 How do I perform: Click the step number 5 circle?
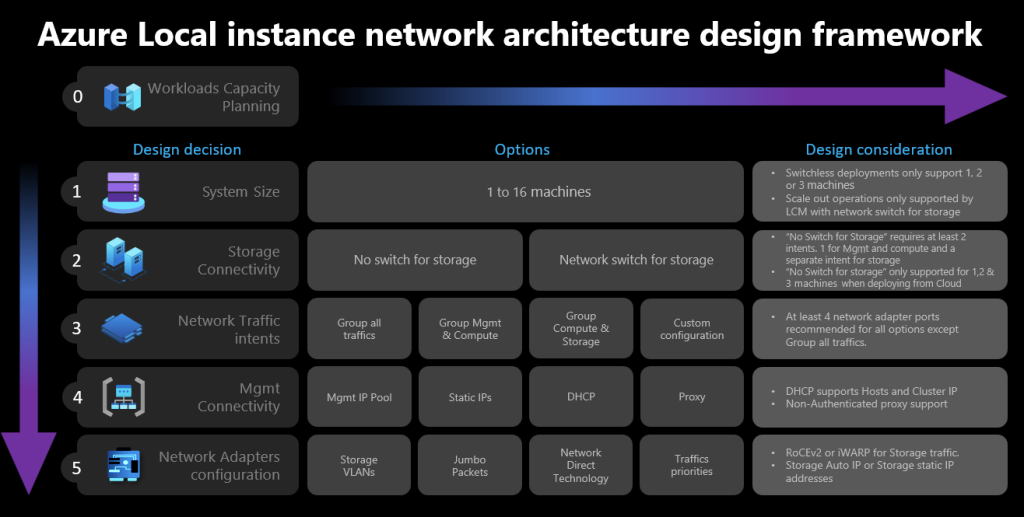tap(77, 467)
